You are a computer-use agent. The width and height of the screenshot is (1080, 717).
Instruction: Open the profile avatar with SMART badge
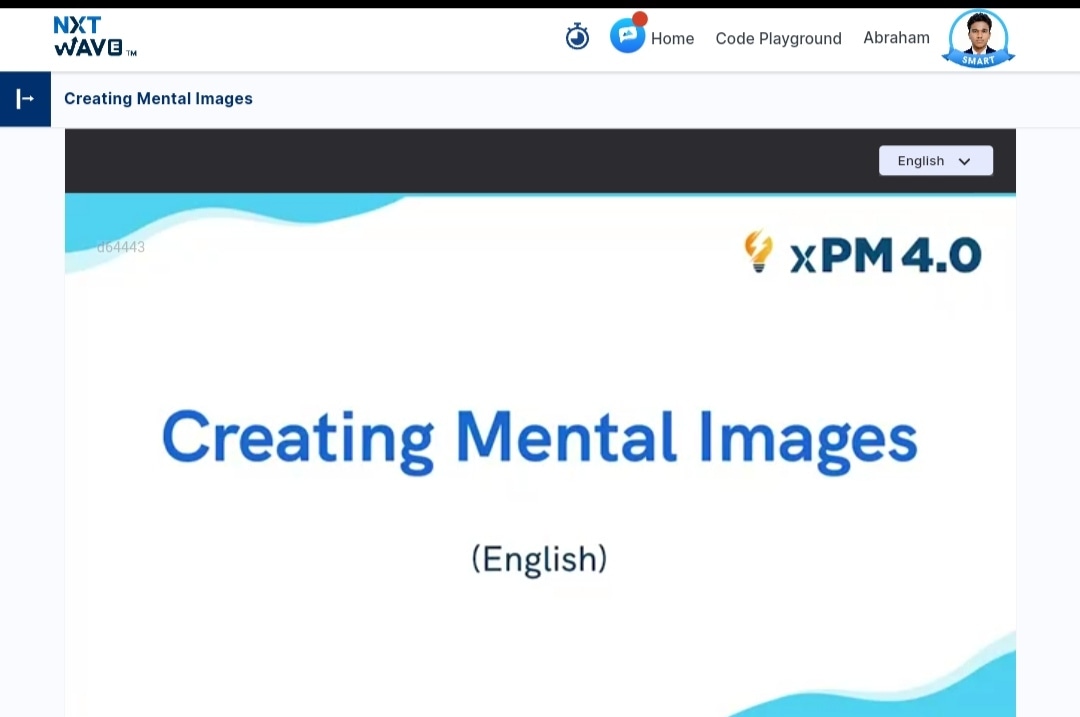978,39
